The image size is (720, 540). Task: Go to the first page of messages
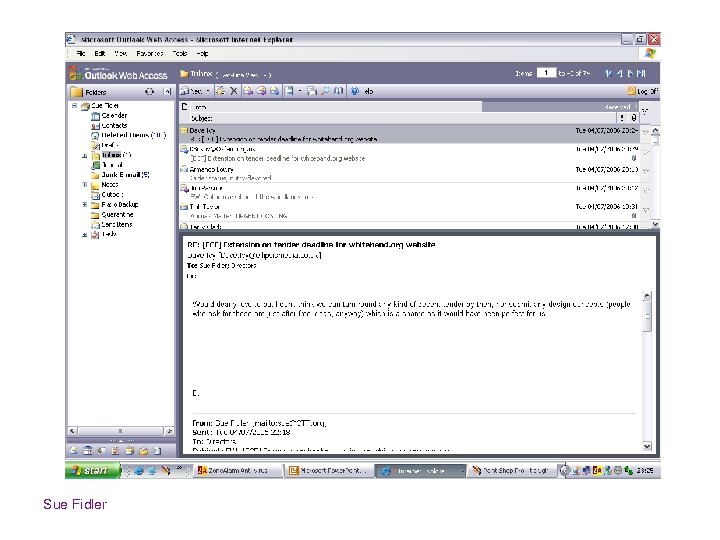608,73
